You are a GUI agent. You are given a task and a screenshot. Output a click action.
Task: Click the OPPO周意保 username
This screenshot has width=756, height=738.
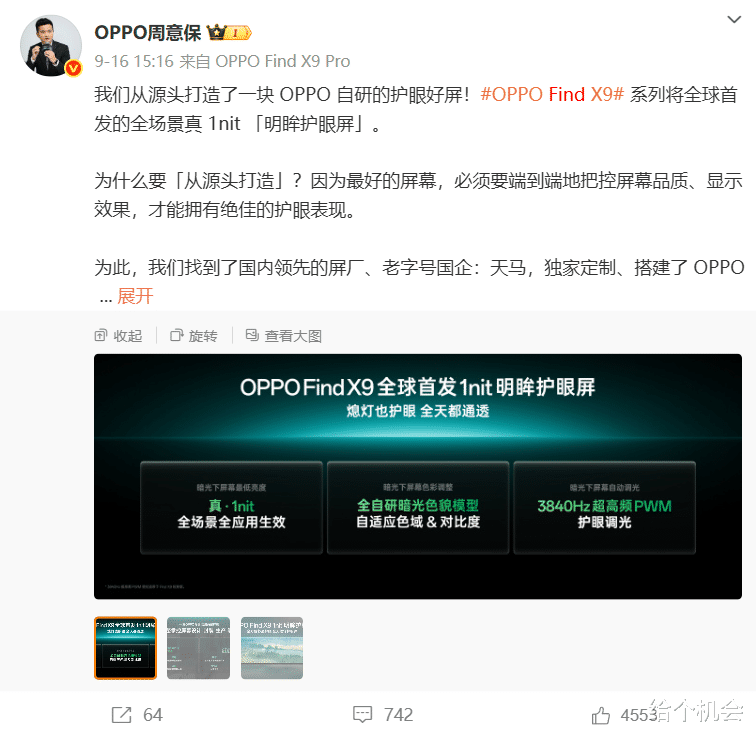148,33
